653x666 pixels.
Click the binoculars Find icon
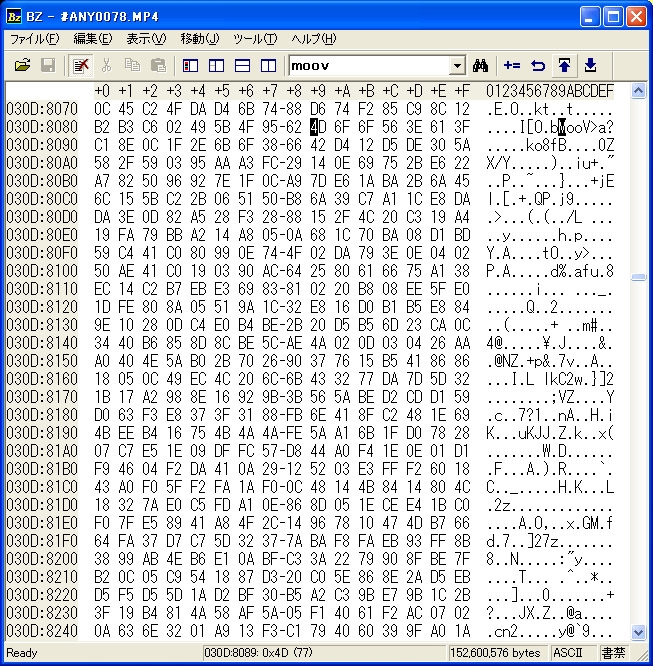[480, 65]
